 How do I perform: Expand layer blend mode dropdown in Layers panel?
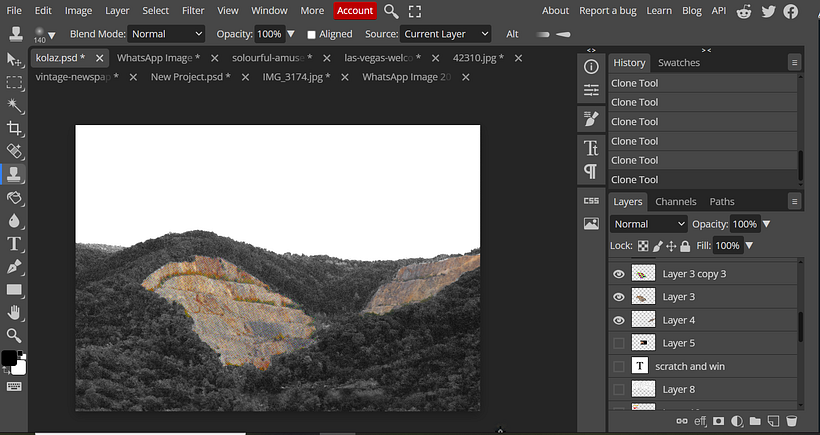648,224
